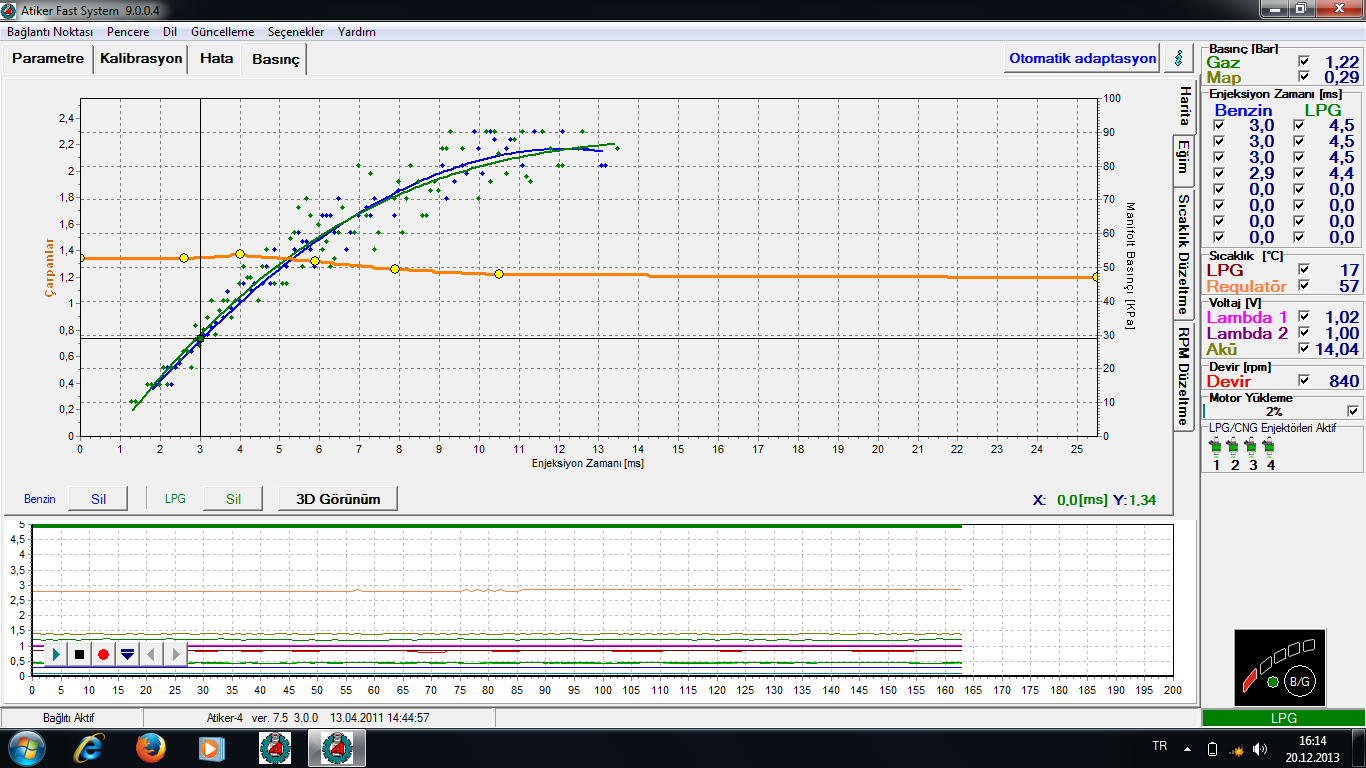Screen dimensions: 1366x768
Task: Click the green play button on the chart
Action: 56,654
